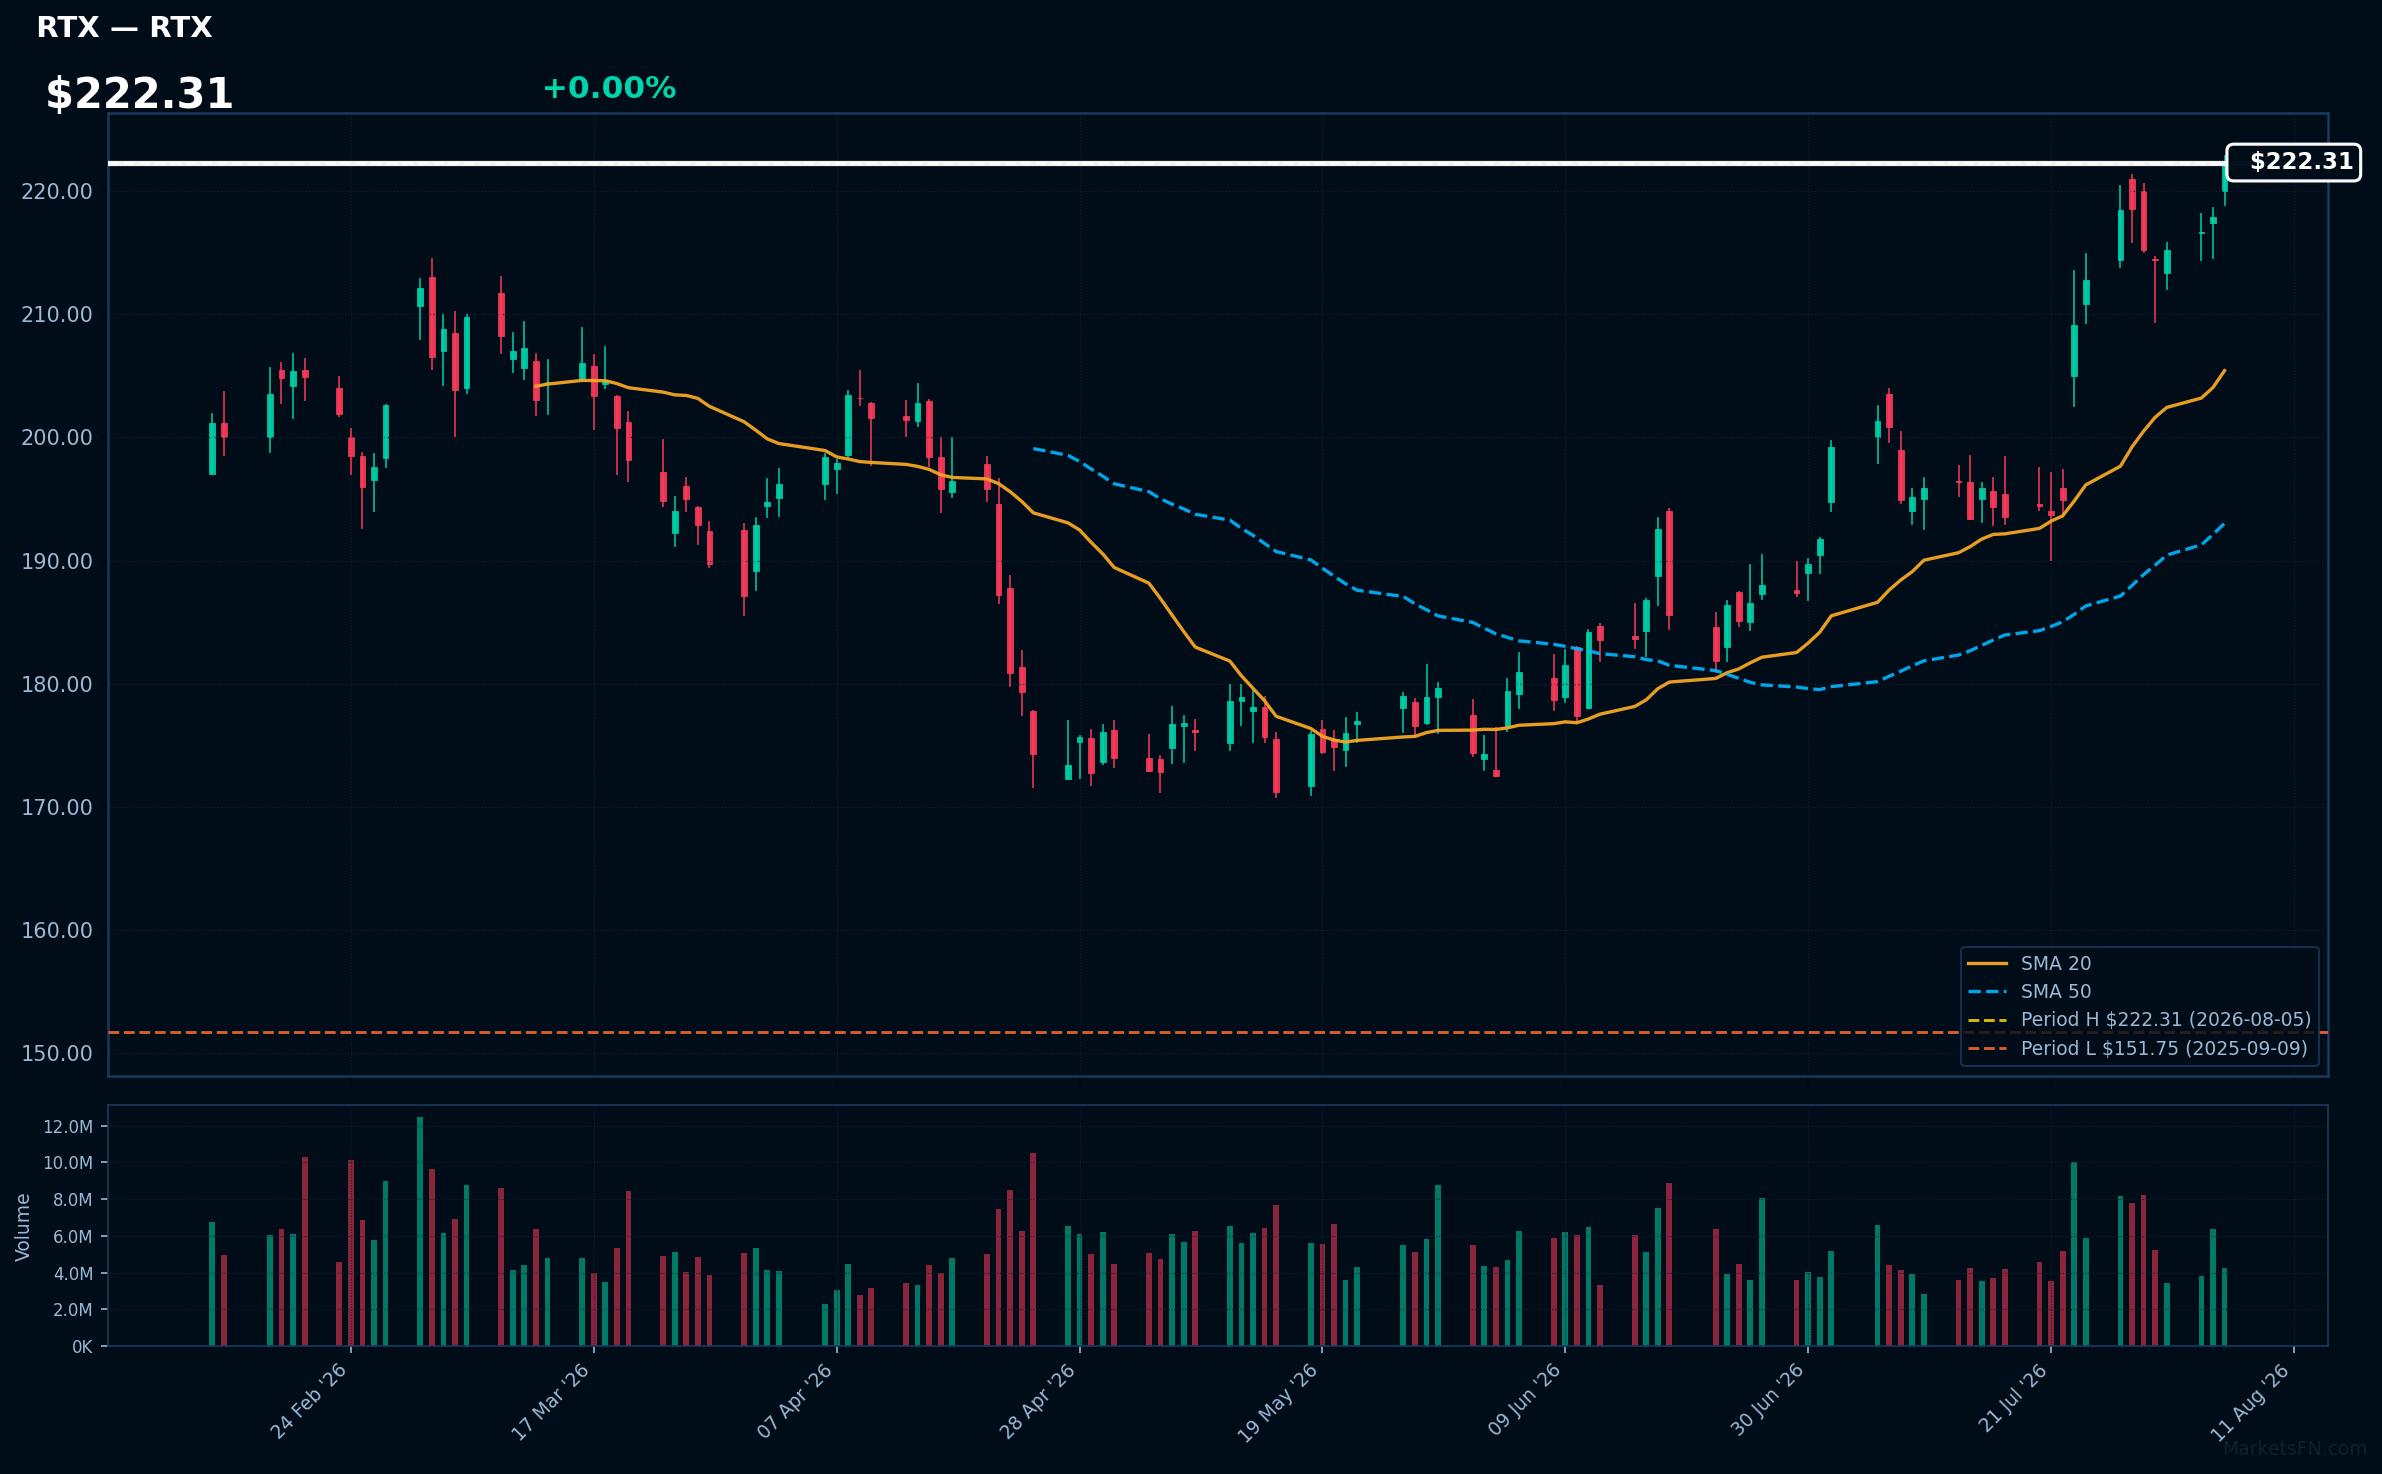Select the 180.00 price axis label
This screenshot has height=1474, width=2382.
point(57,684)
